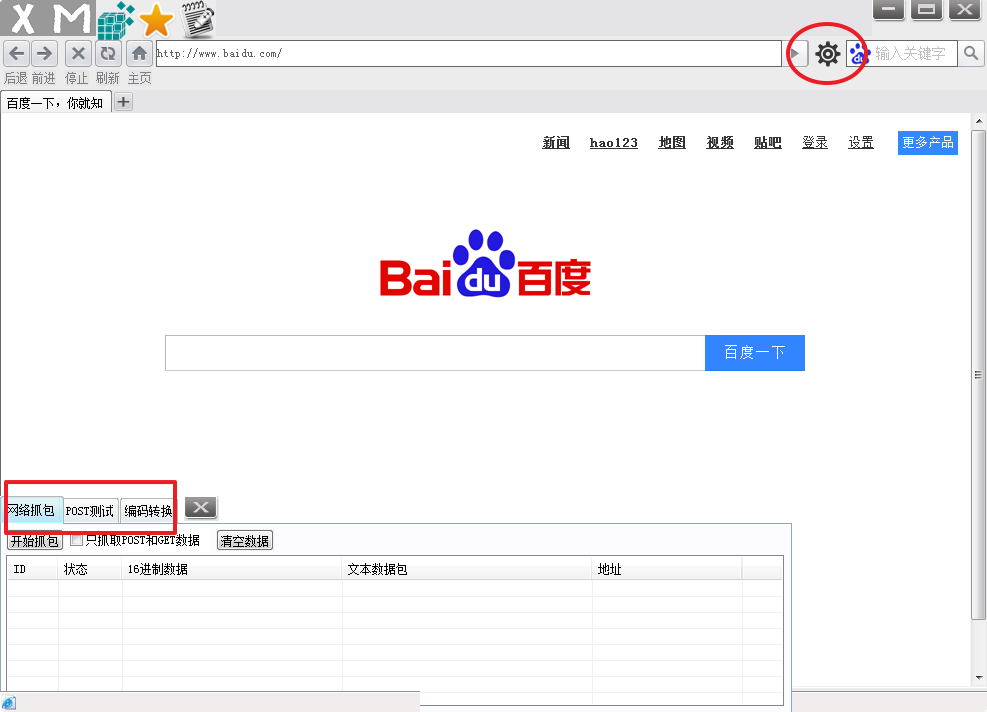
Task: Switch to 网络抓包 tab
Action: click(31, 510)
